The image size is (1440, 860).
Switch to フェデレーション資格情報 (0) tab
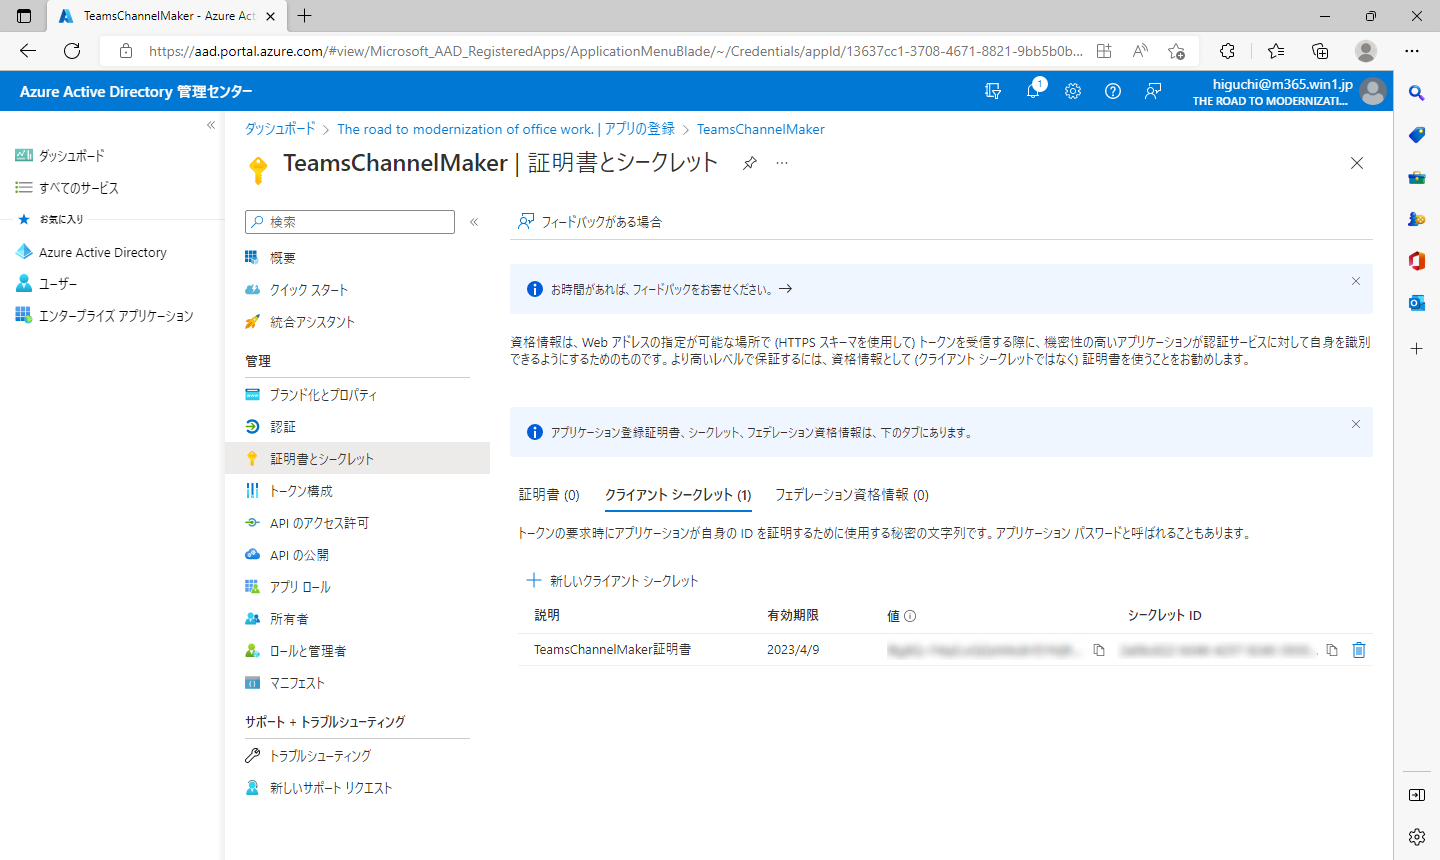[x=852, y=495]
